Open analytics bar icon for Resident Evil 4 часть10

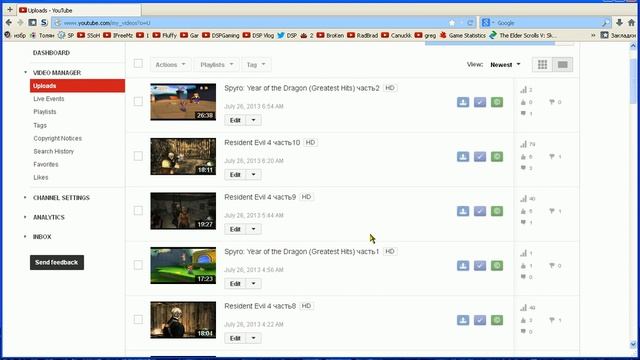point(523,144)
